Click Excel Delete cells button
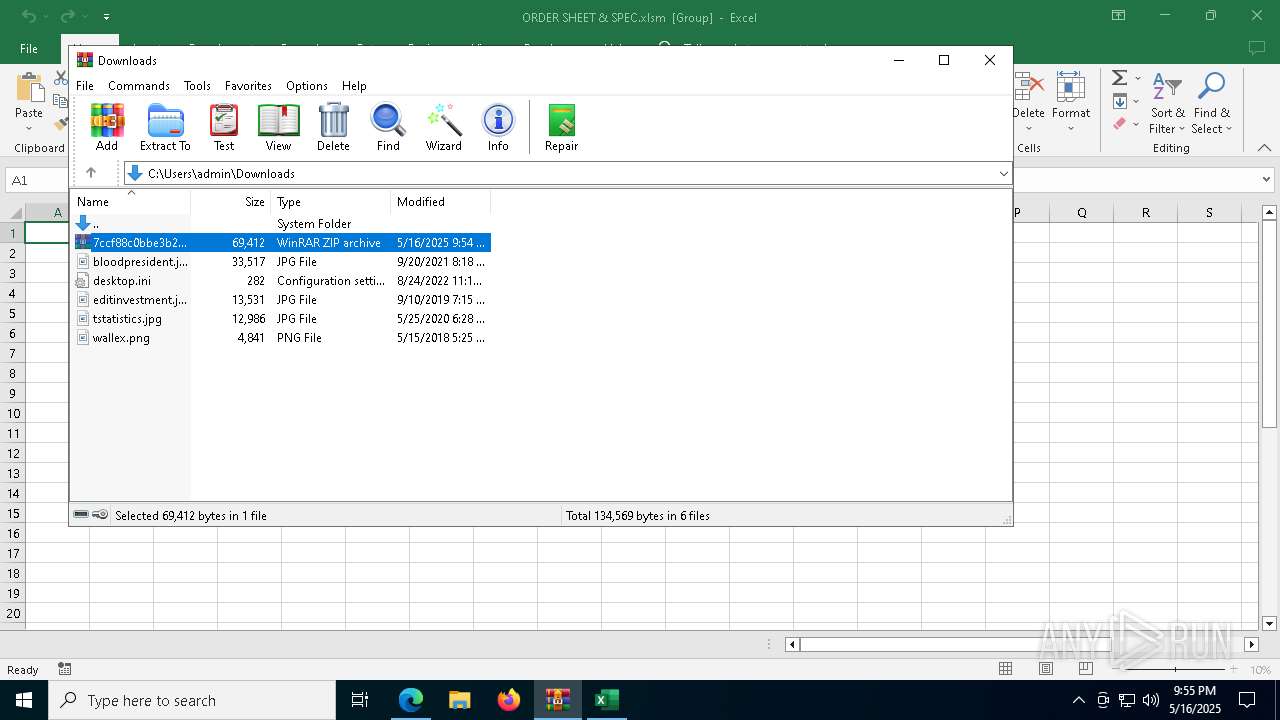 1028,101
